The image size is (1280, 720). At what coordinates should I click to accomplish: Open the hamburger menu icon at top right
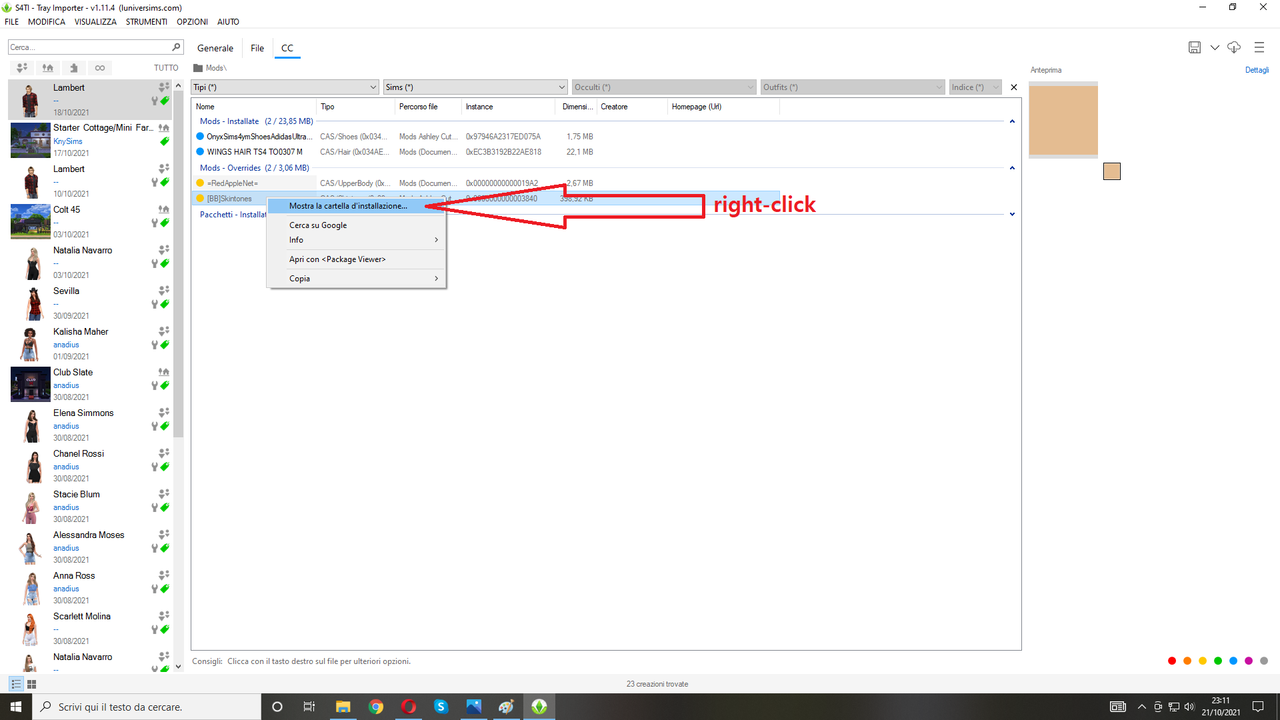(1260, 47)
